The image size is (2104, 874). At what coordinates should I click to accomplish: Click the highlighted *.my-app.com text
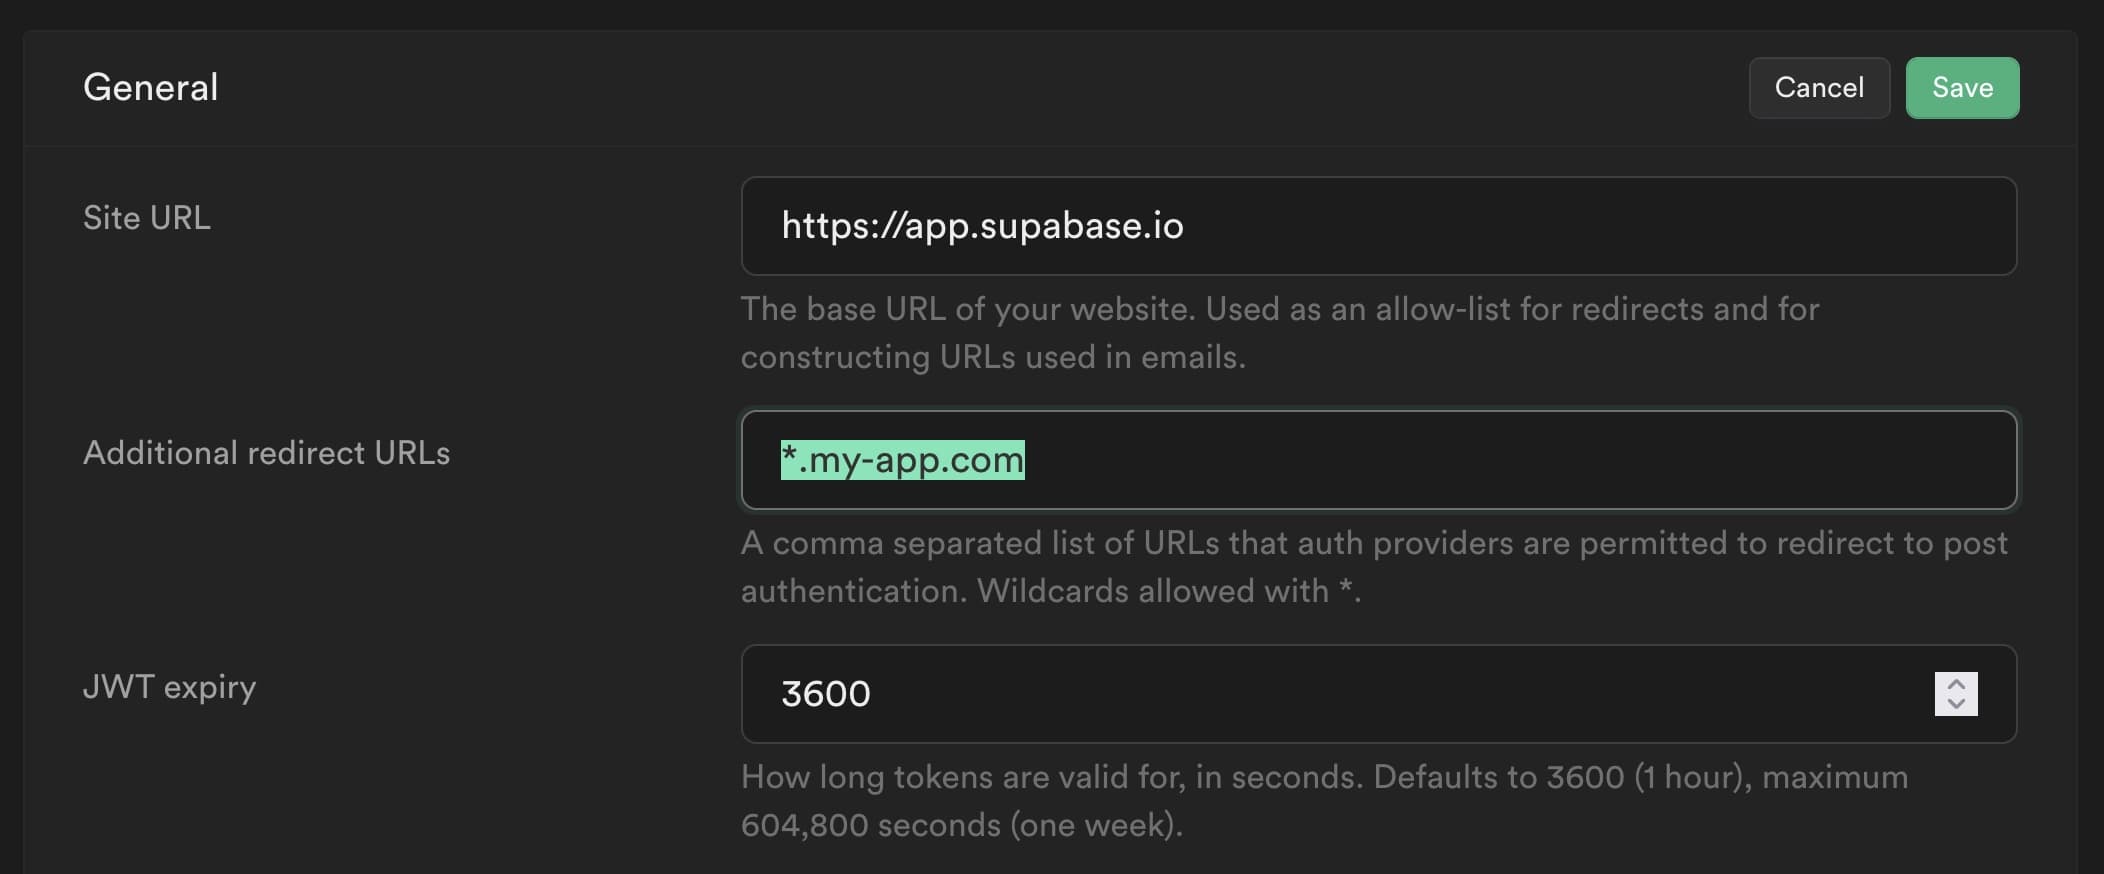click(x=902, y=460)
